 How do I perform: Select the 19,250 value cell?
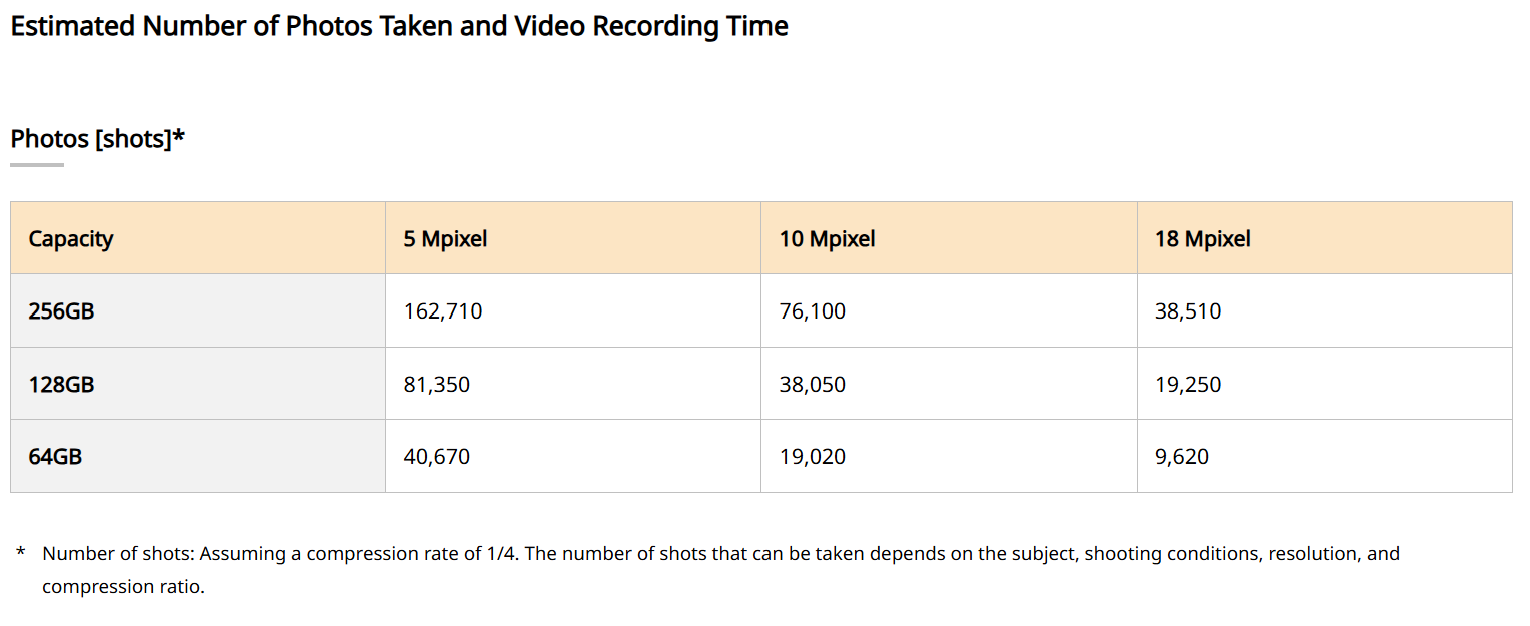[x=1188, y=385]
